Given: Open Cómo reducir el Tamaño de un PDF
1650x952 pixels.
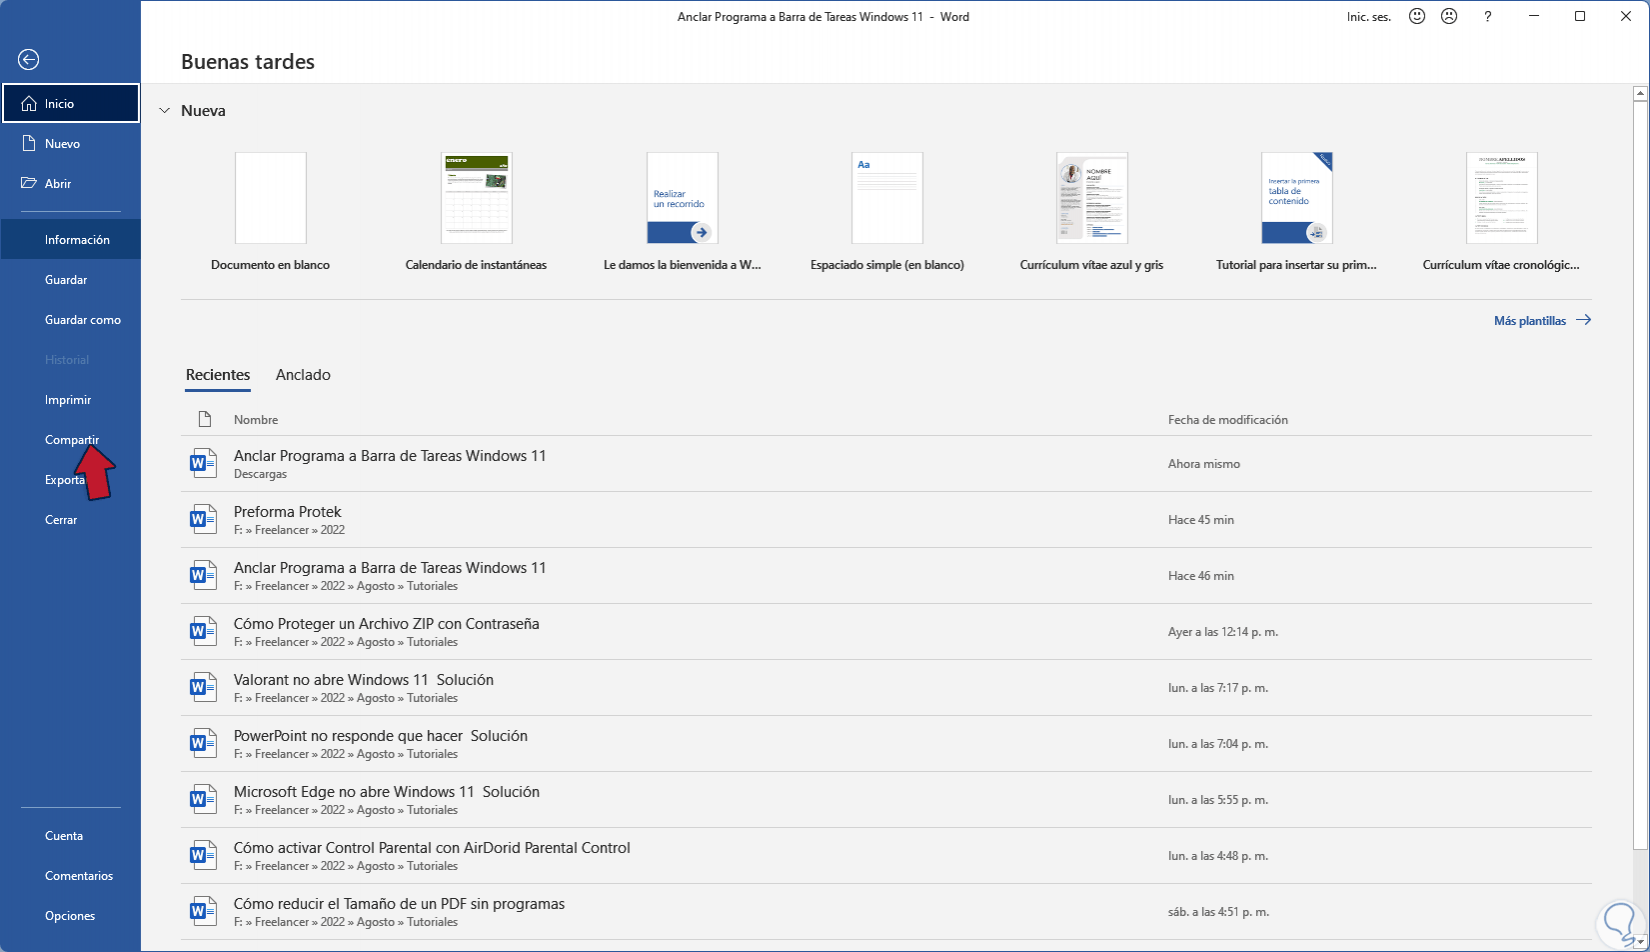Looking at the screenshot, I should click(x=886, y=911).
